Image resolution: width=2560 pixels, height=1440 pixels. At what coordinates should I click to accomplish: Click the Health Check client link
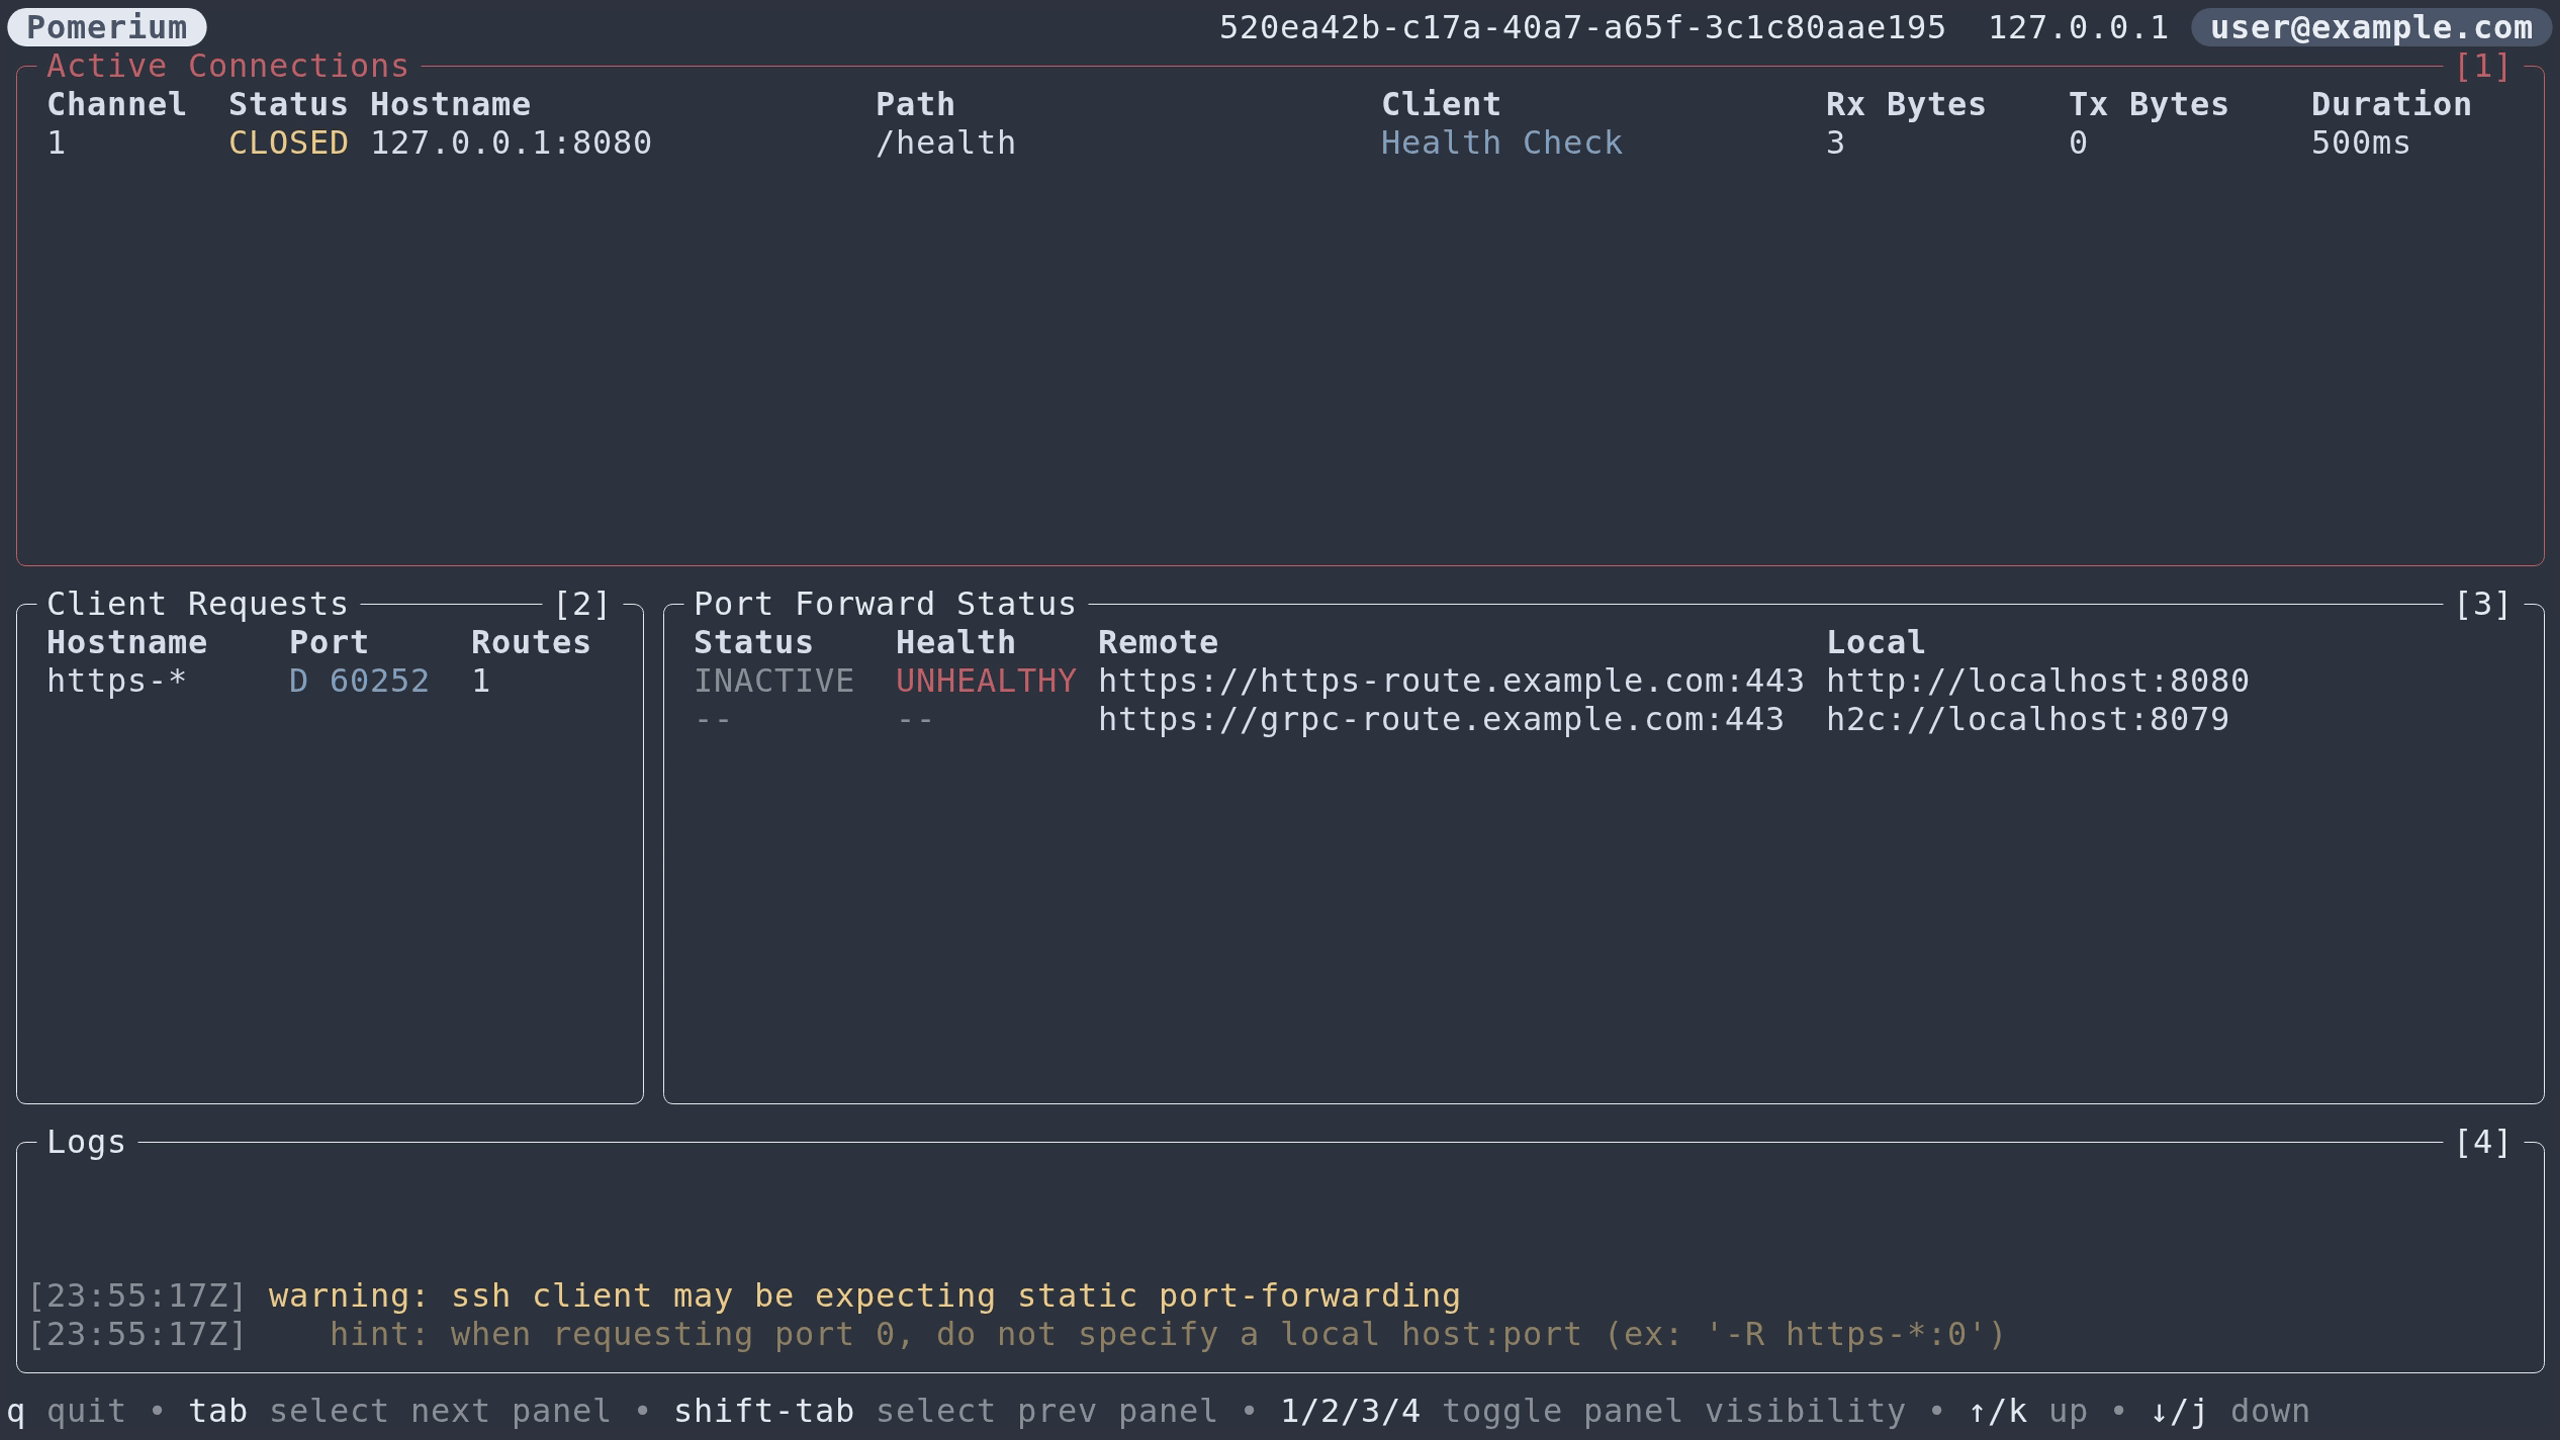(x=1501, y=143)
